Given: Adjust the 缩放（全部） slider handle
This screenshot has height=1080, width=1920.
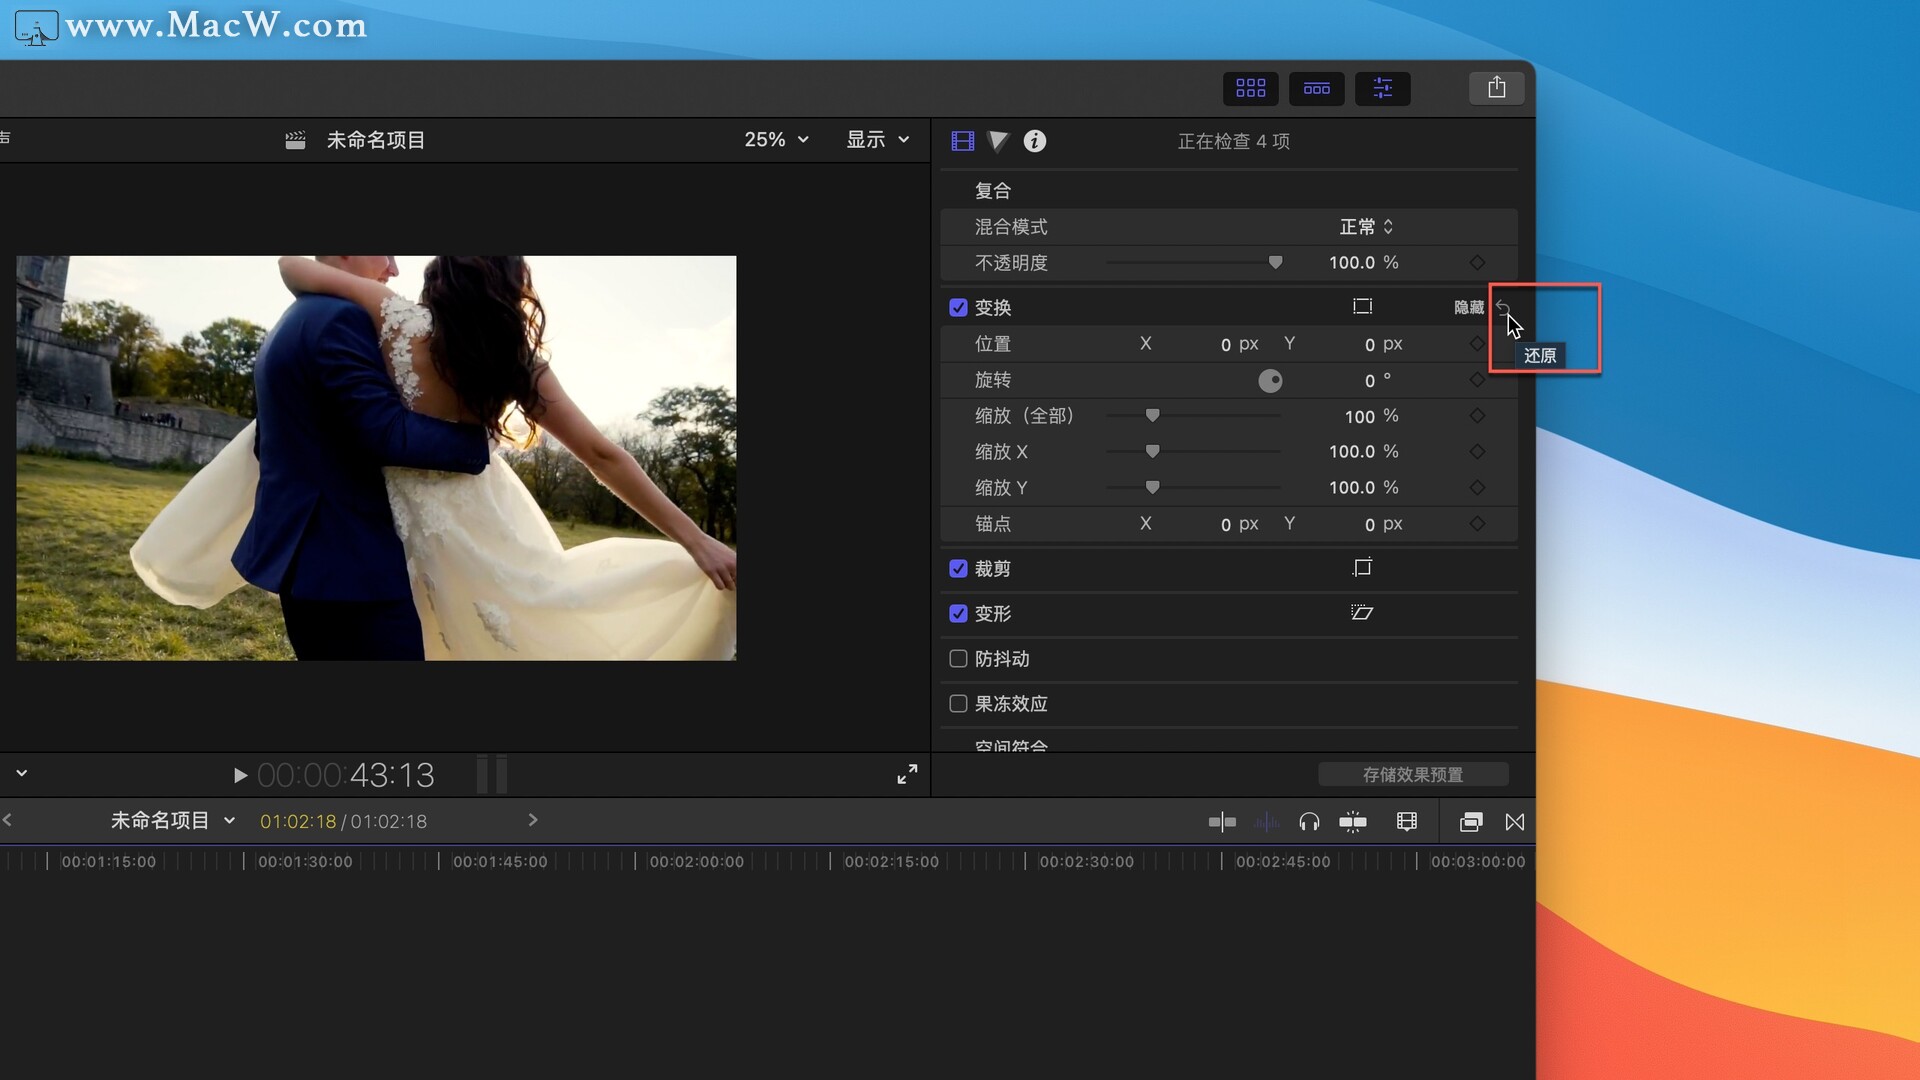Looking at the screenshot, I should (1152, 416).
